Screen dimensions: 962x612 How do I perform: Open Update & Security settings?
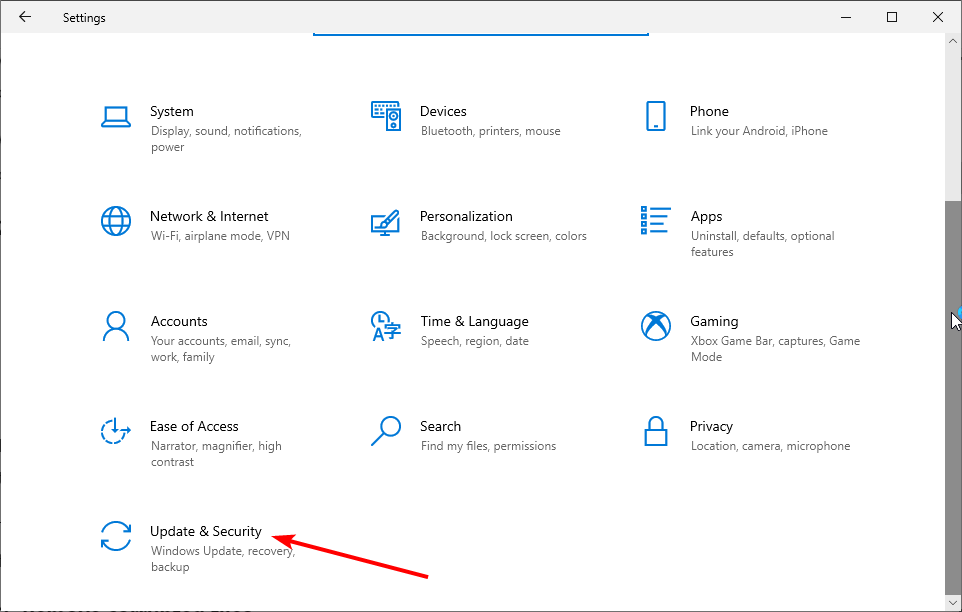[206, 531]
